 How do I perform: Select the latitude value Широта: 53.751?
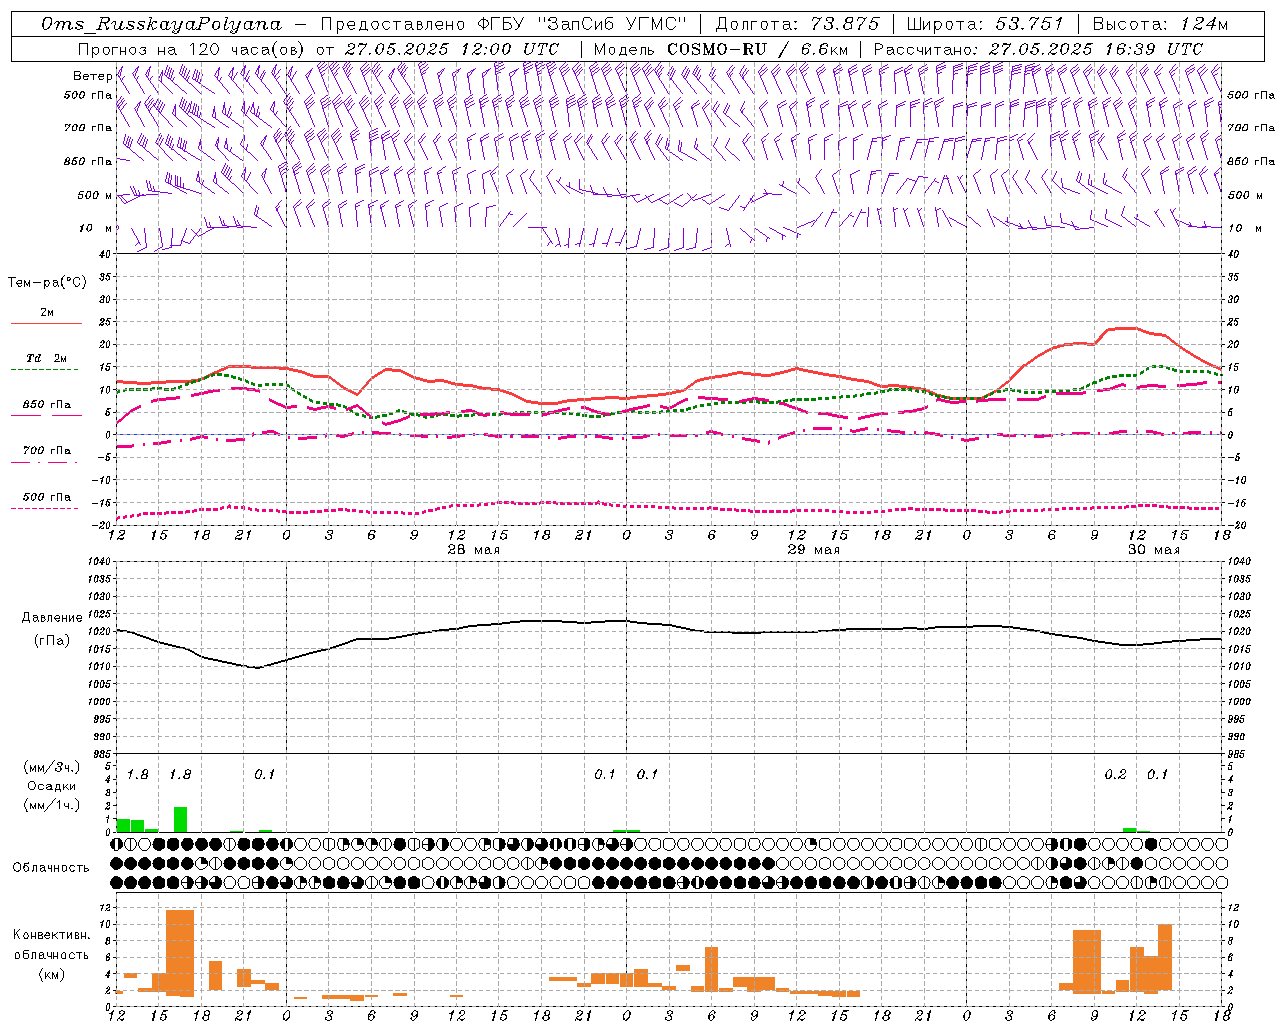click(986, 24)
